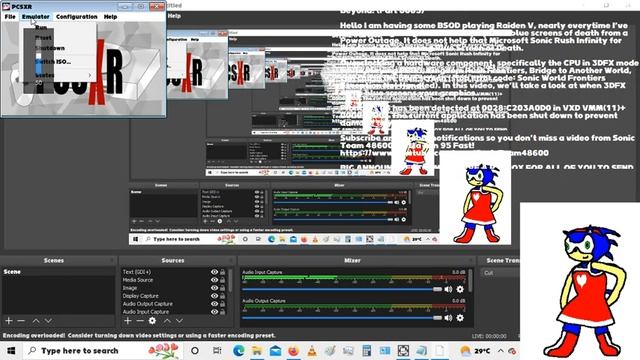640x360 pixels.
Task: Lock the Text (GDI+) source
Action: tap(222, 272)
